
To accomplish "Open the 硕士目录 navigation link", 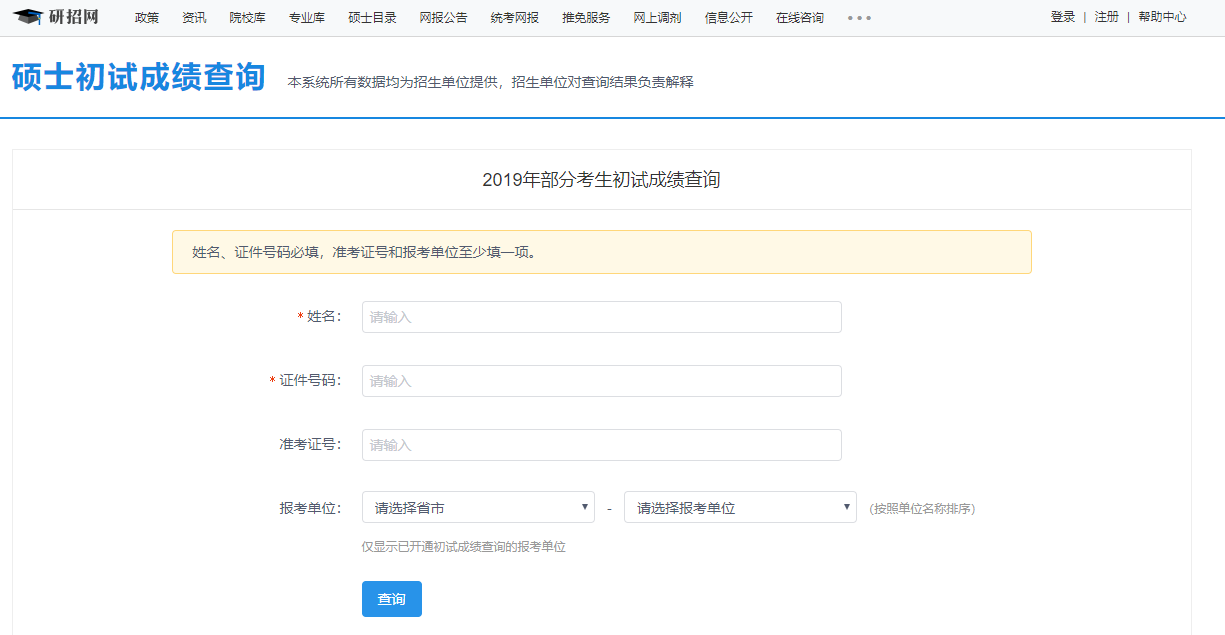I will 372,18.
